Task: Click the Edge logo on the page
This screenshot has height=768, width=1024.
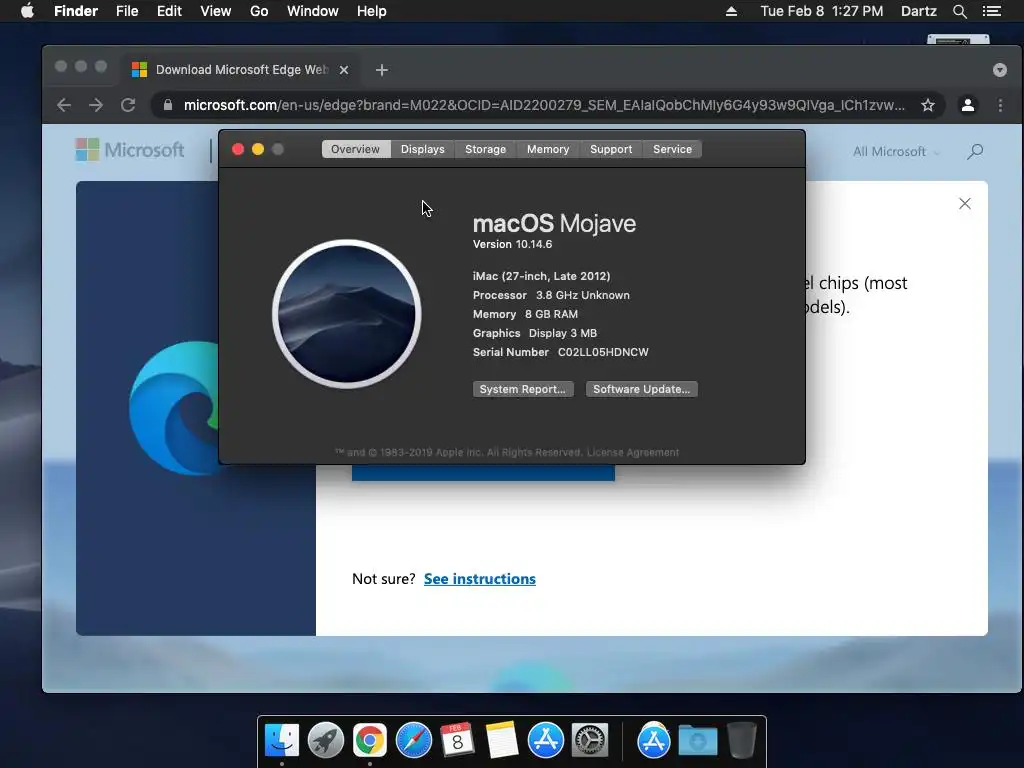Action: tap(174, 408)
